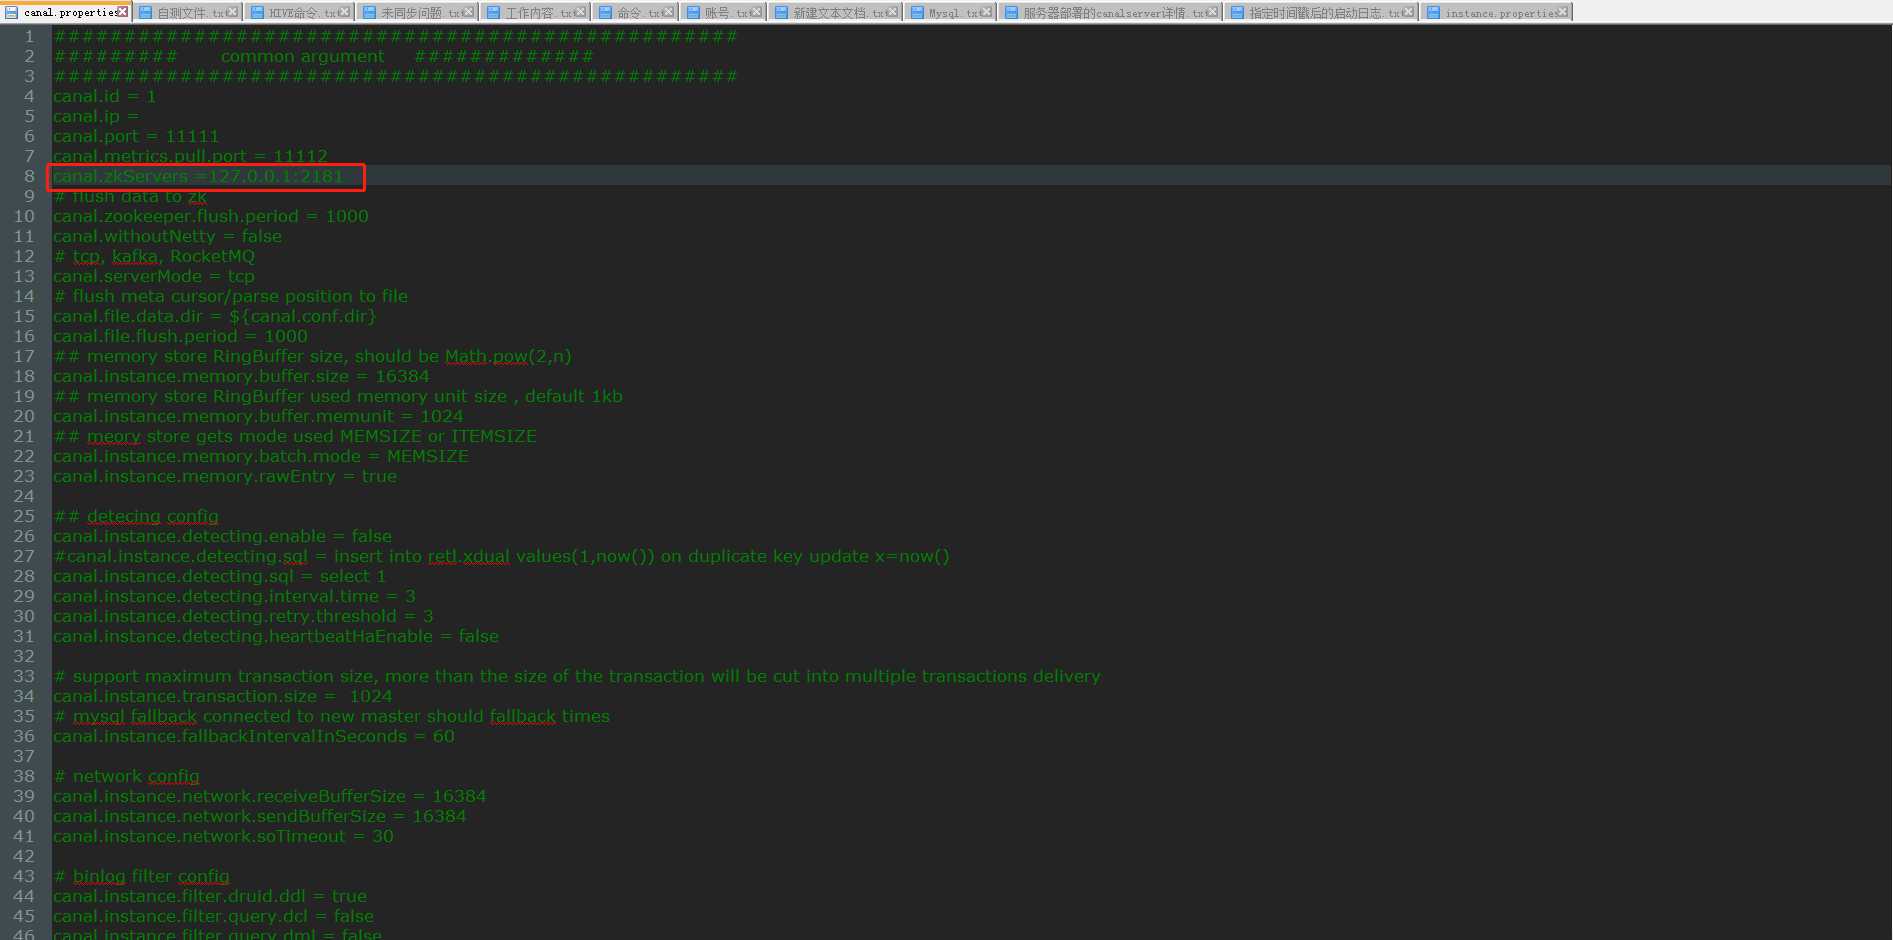This screenshot has width=1893, height=940.
Task: Click the '# tcp, kafka, RocketMQ' comment
Action: point(154,256)
